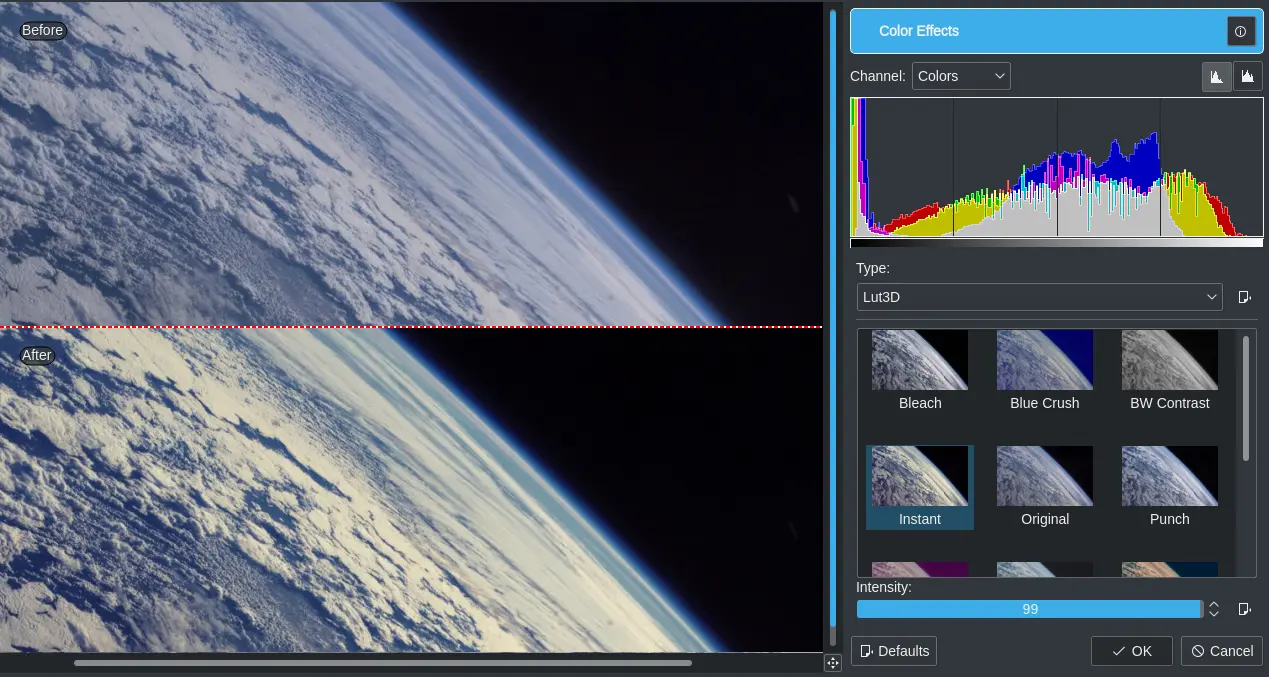This screenshot has height=677, width=1269.
Task: Decrease Intensity with down stepper arrow
Action: [x=1214, y=614]
